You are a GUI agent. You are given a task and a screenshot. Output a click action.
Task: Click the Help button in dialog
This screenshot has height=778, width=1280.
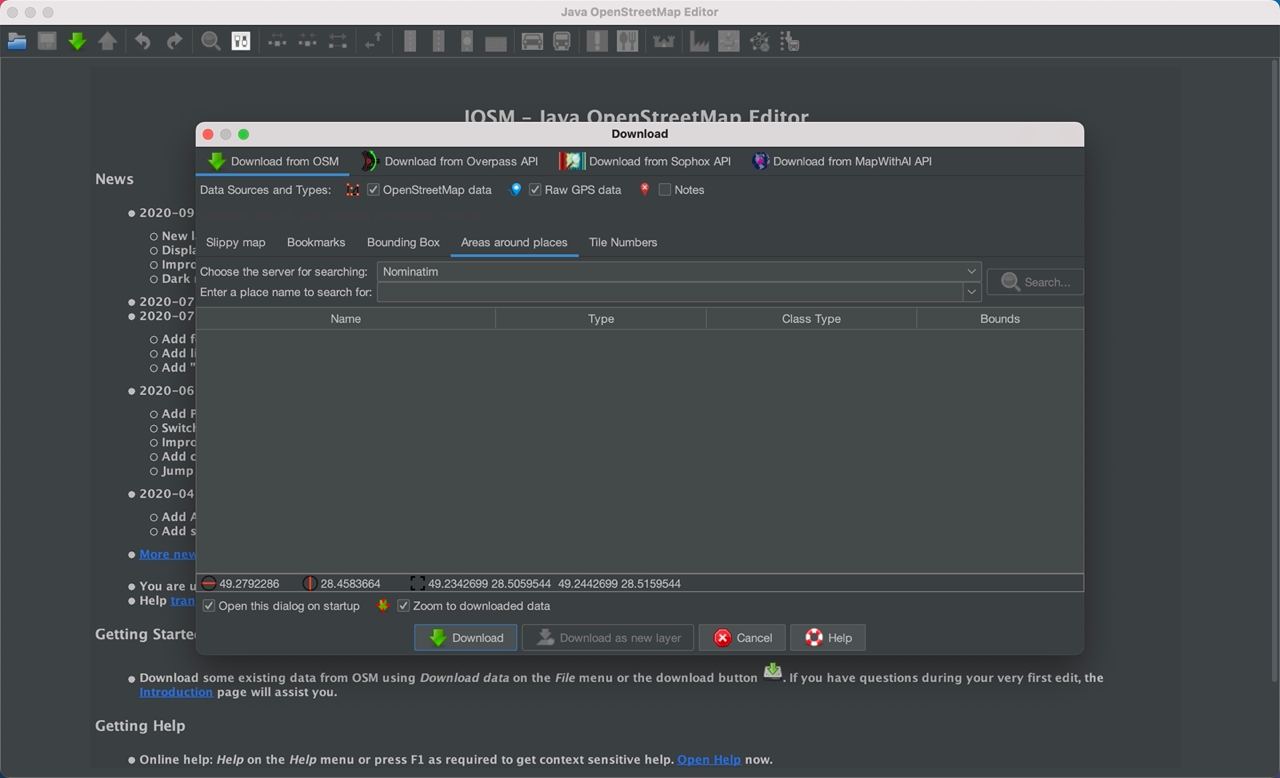click(x=828, y=638)
